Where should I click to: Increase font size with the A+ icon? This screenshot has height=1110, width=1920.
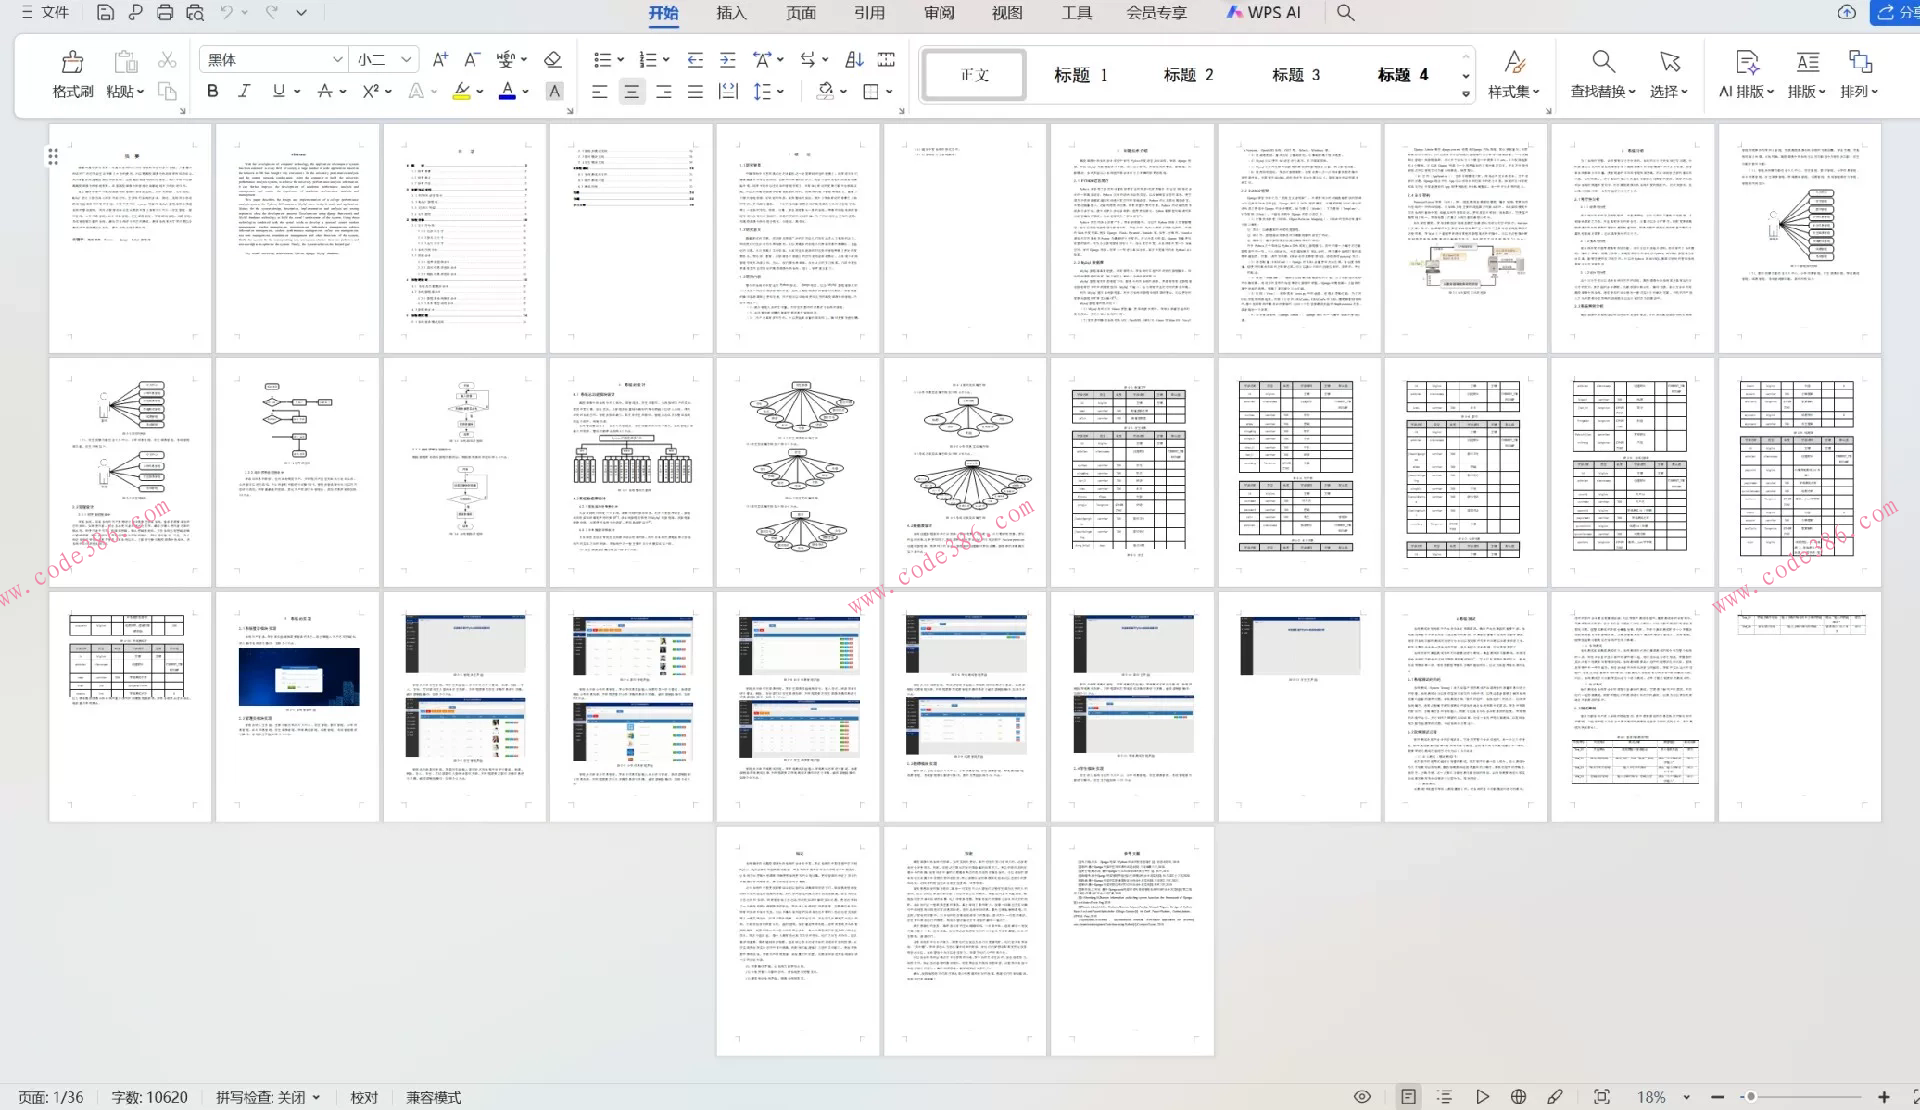[x=440, y=60]
